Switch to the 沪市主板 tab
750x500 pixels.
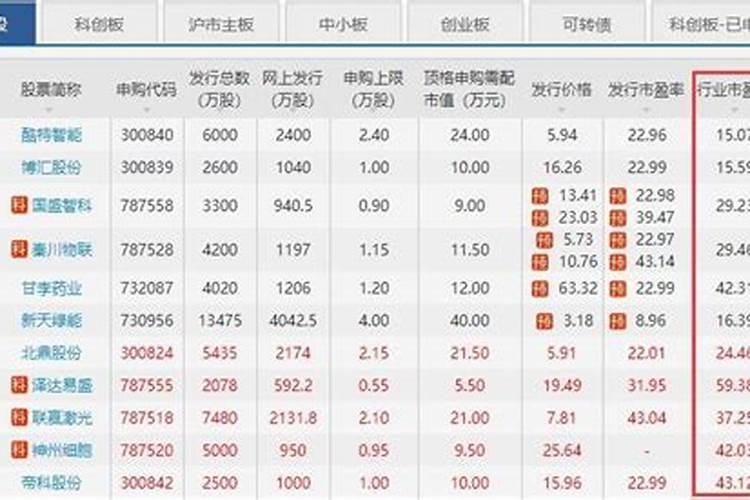point(221,23)
